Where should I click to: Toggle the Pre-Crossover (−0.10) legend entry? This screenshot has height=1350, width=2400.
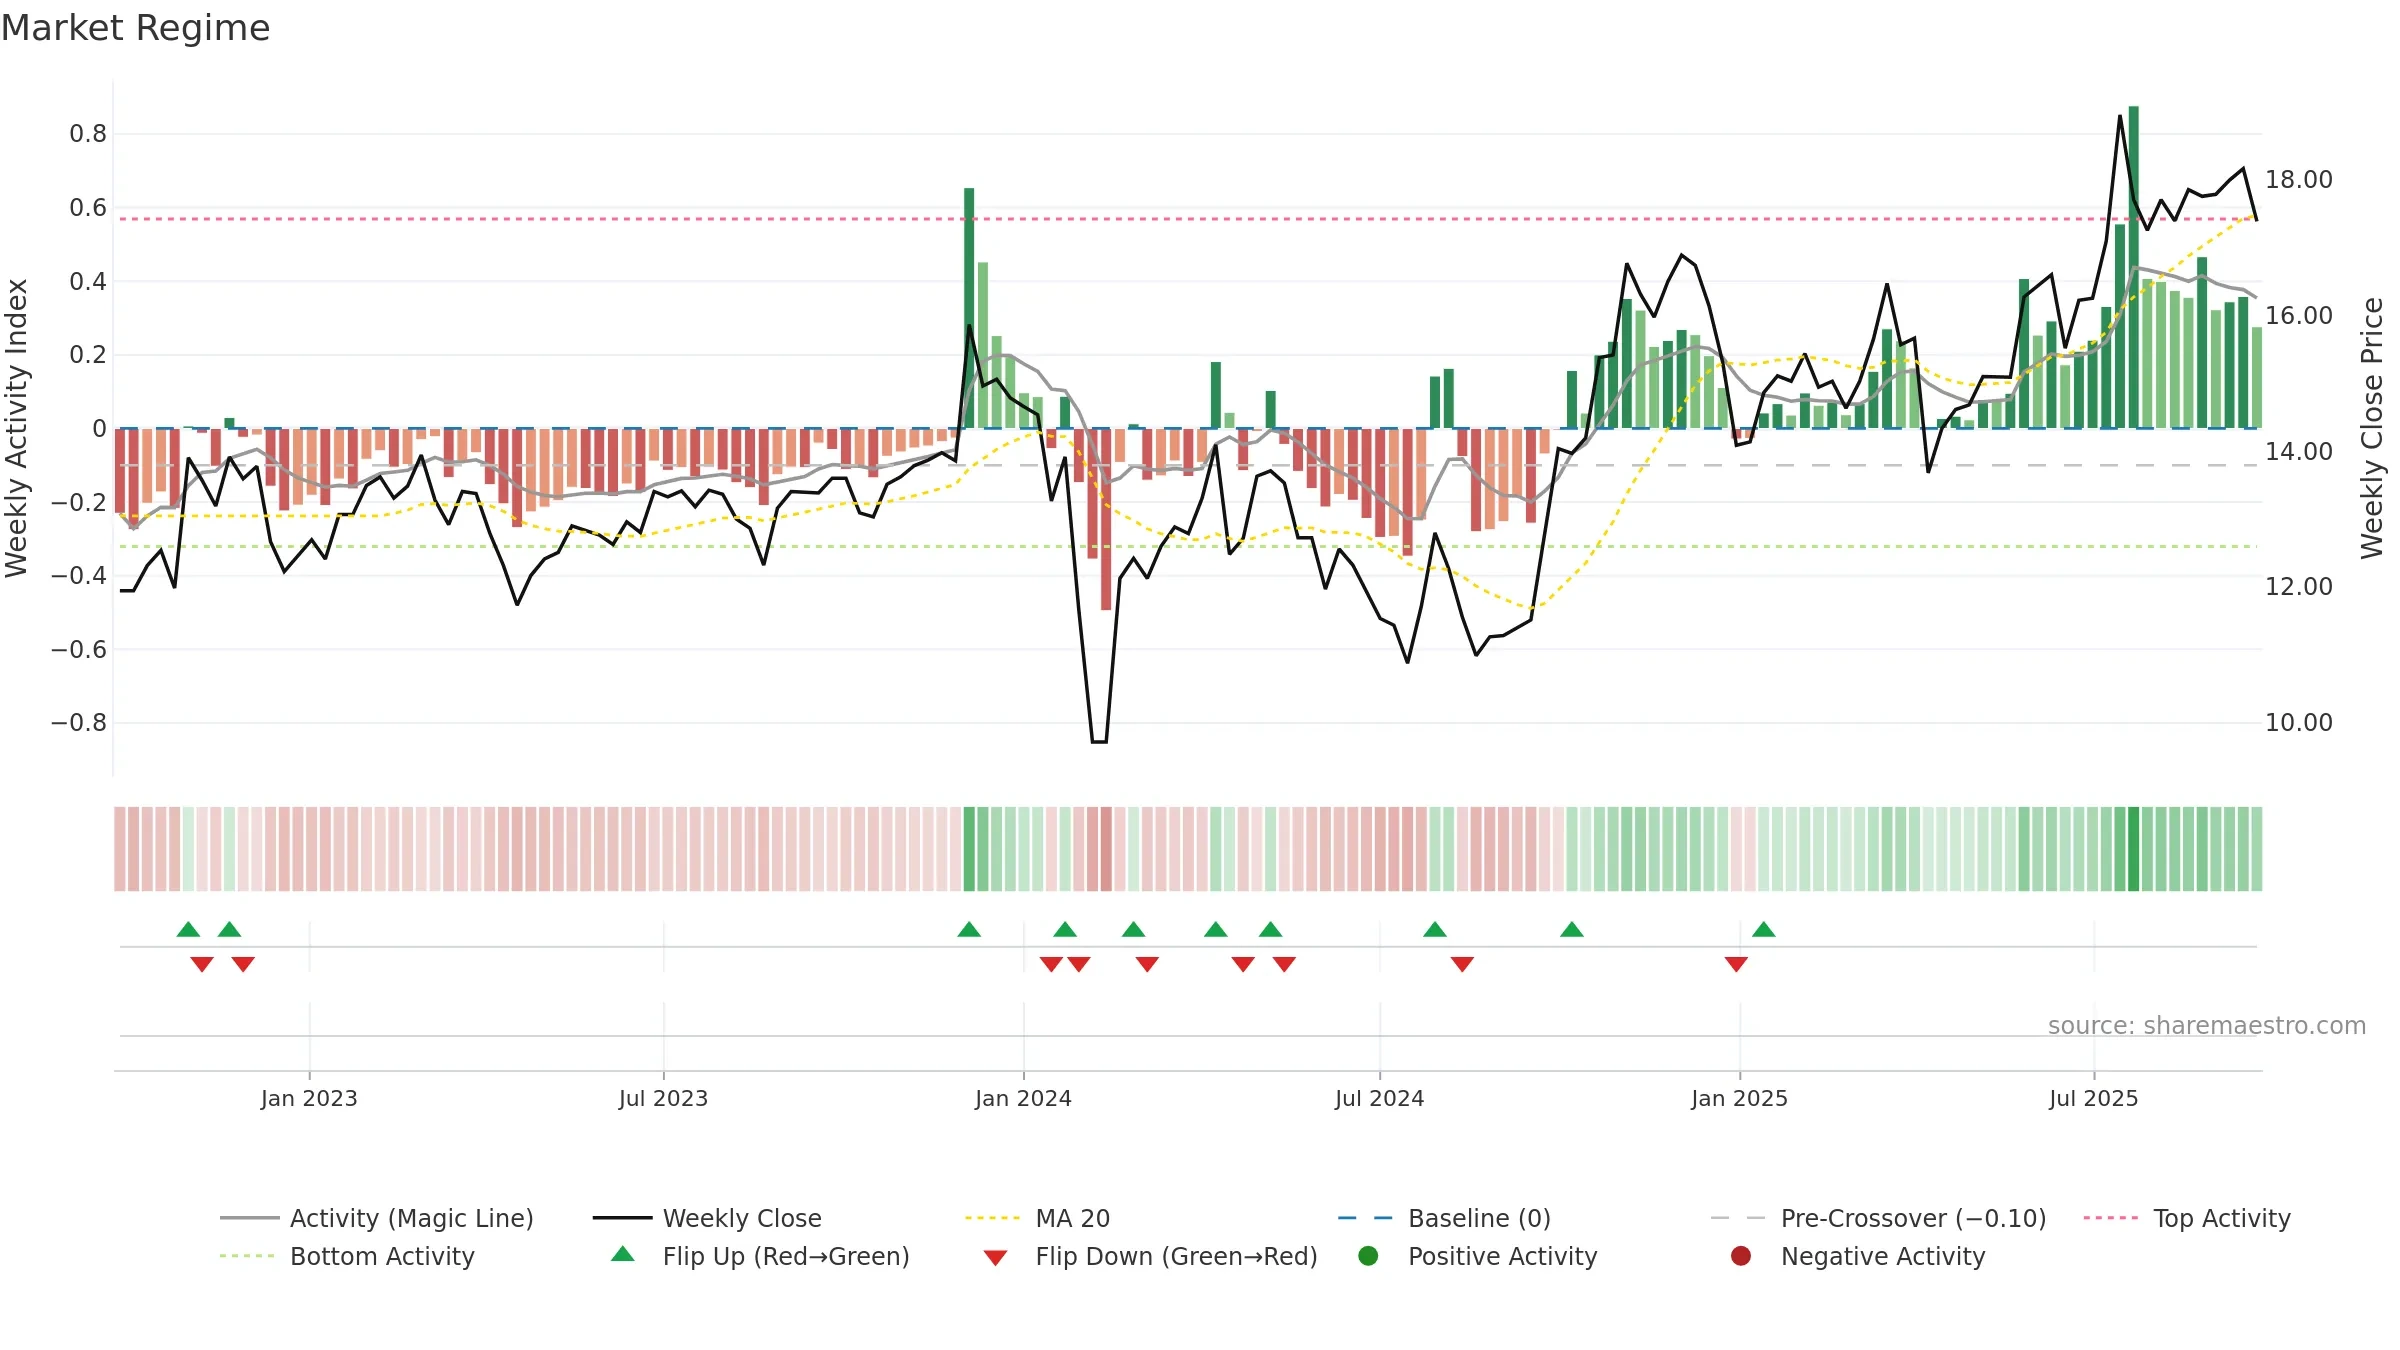pyautogui.click(x=1878, y=1218)
